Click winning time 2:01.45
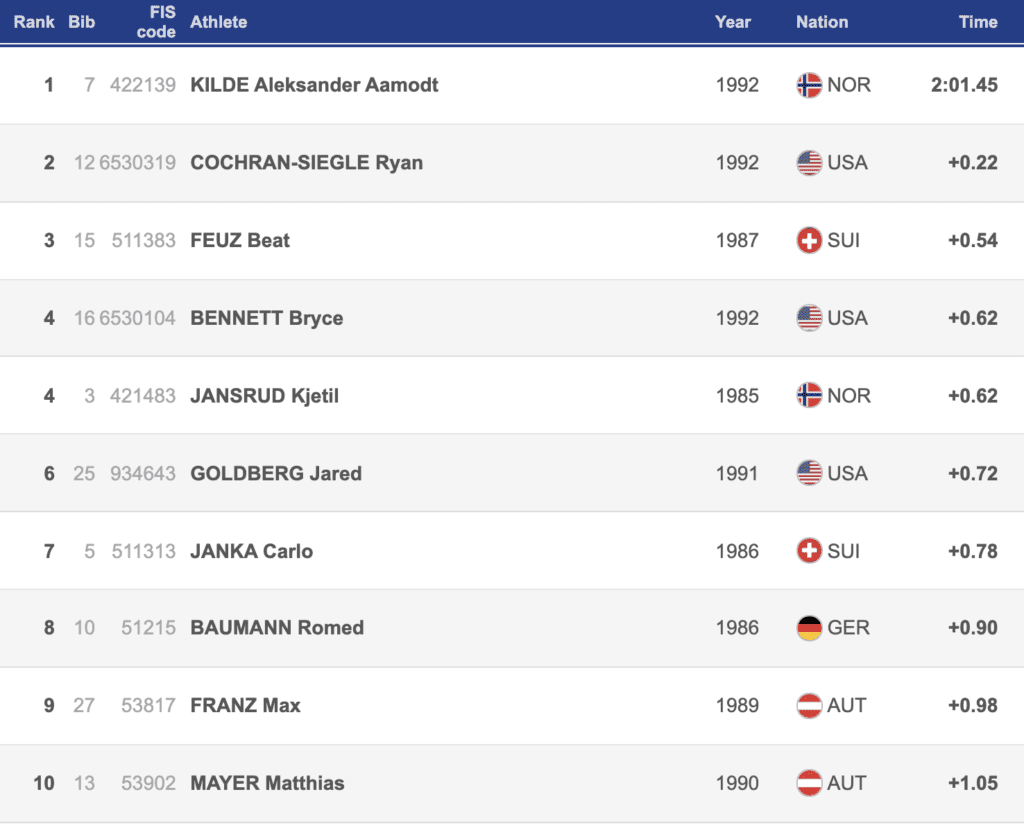Screen dimensions: 1024x826 (x=964, y=85)
